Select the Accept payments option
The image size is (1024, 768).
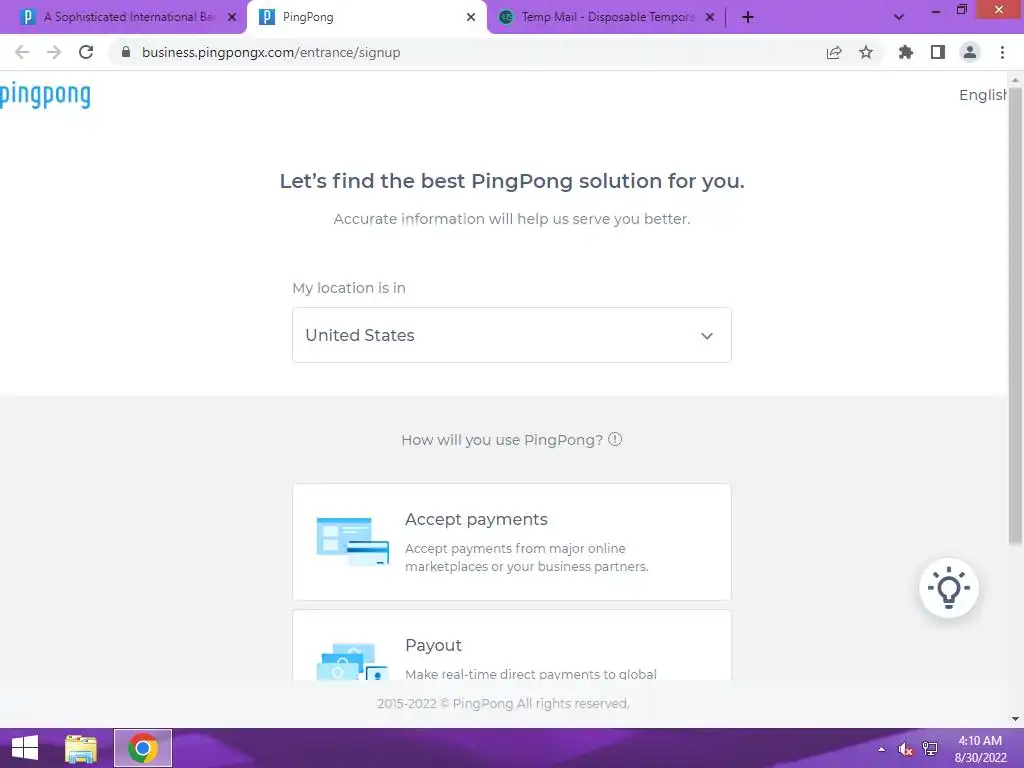tap(511, 542)
